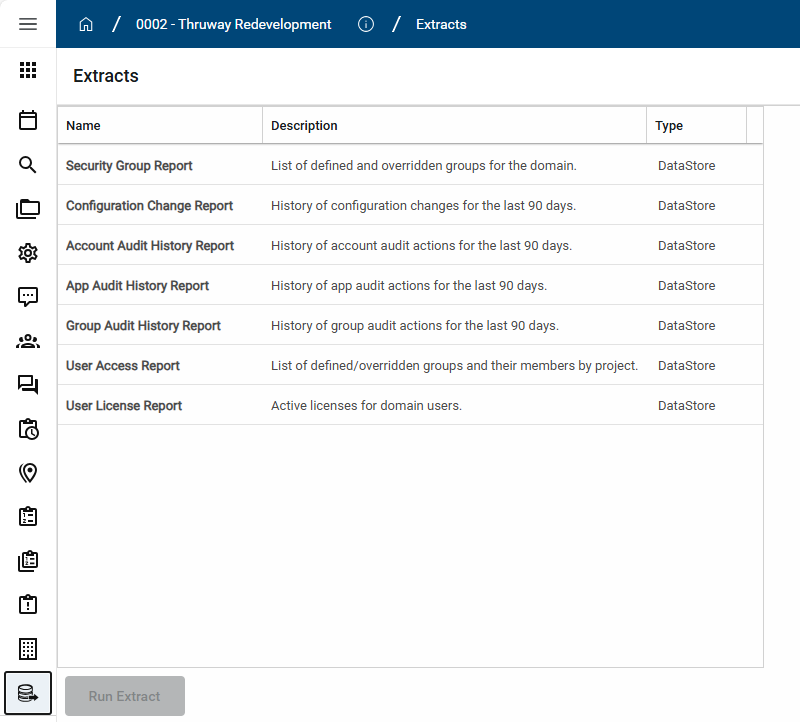Viewport: 800px width, 722px height.
Task: Click the Extracts breadcrumb item
Action: click(441, 24)
